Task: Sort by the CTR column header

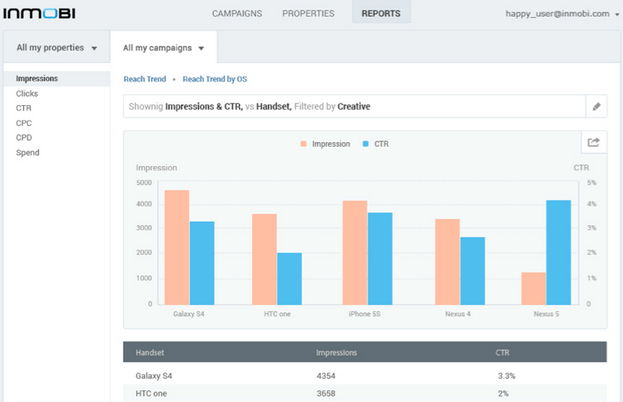Action: [x=502, y=352]
